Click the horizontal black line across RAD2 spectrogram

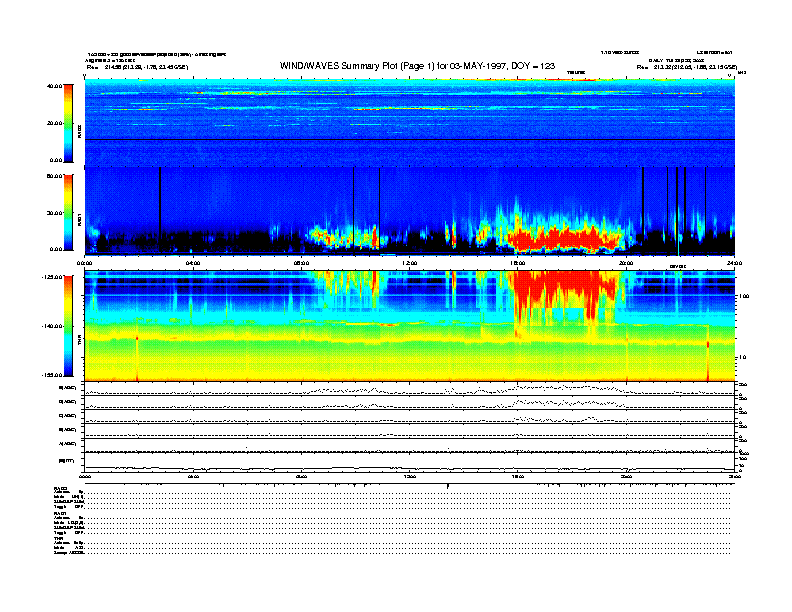tap(410, 139)
